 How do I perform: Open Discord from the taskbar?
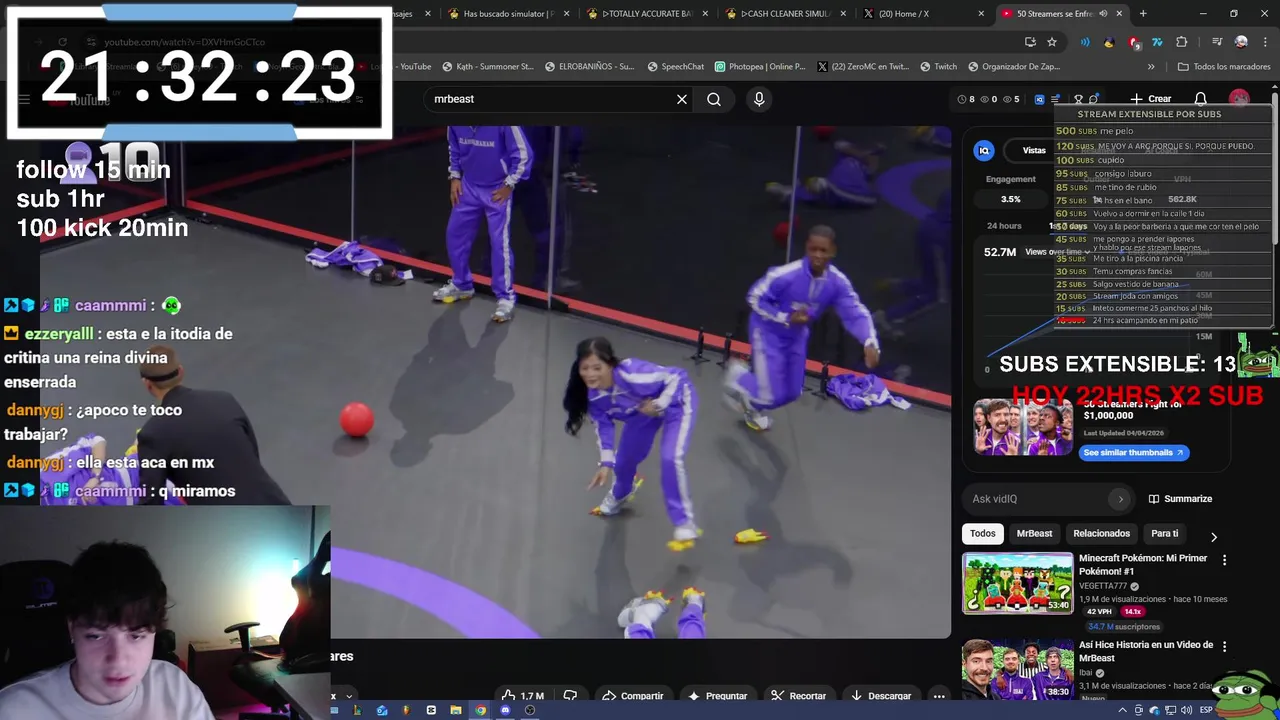(505, 710)
